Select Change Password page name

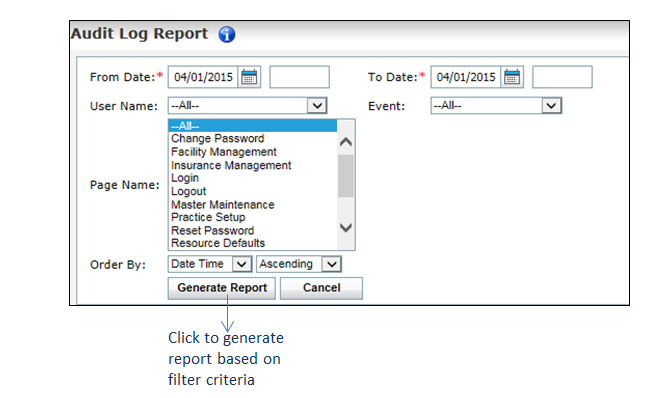pos(217,138)
